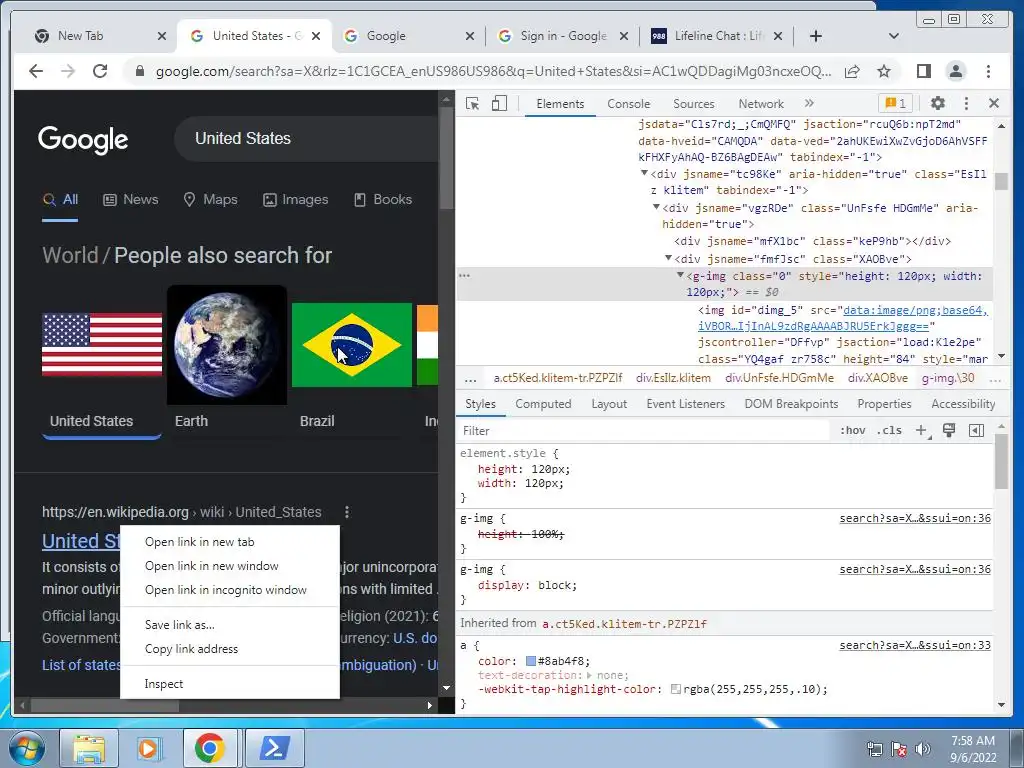Show more DevTools tabs chevron

(x=809, y=103)
